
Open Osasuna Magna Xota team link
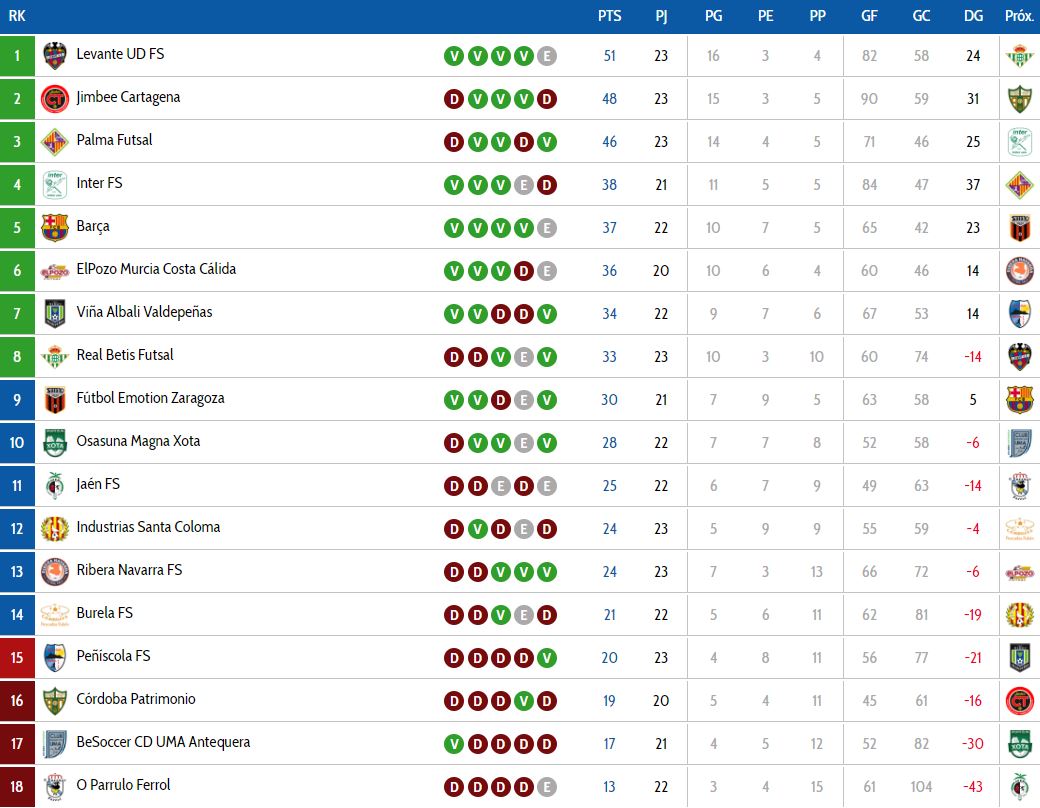pos(138,441)
